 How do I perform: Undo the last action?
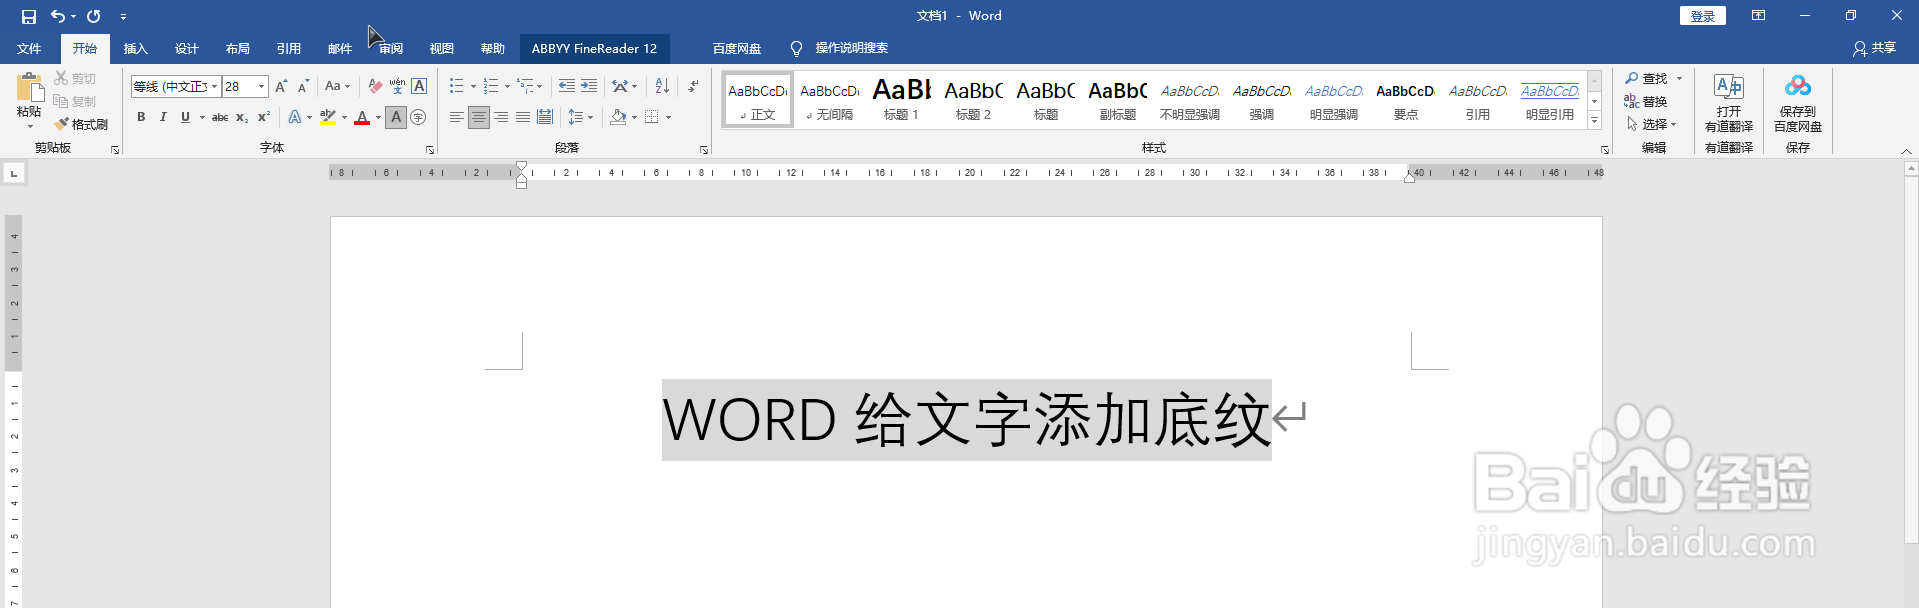(x=58, y=16)
